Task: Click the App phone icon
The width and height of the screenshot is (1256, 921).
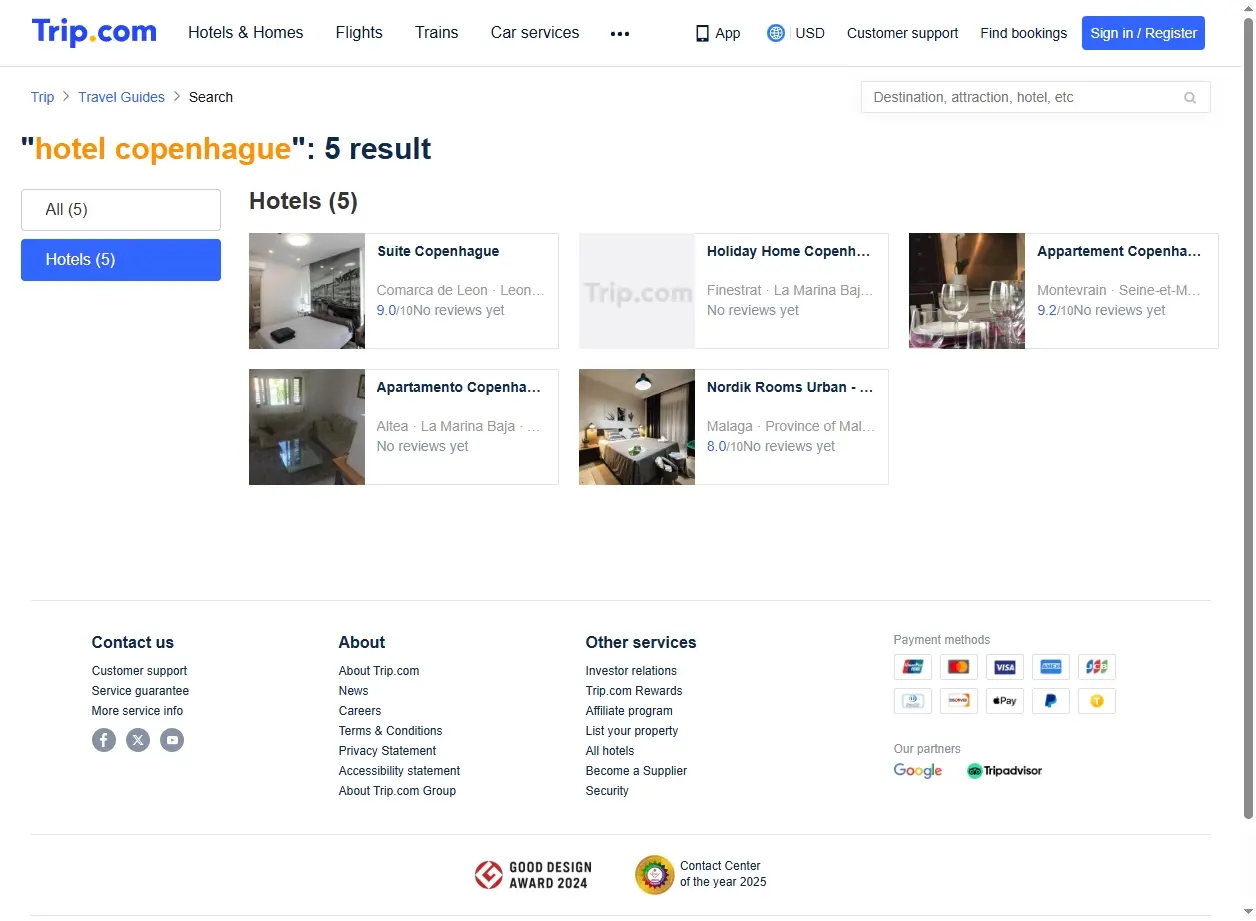Action: click(702, 33)
